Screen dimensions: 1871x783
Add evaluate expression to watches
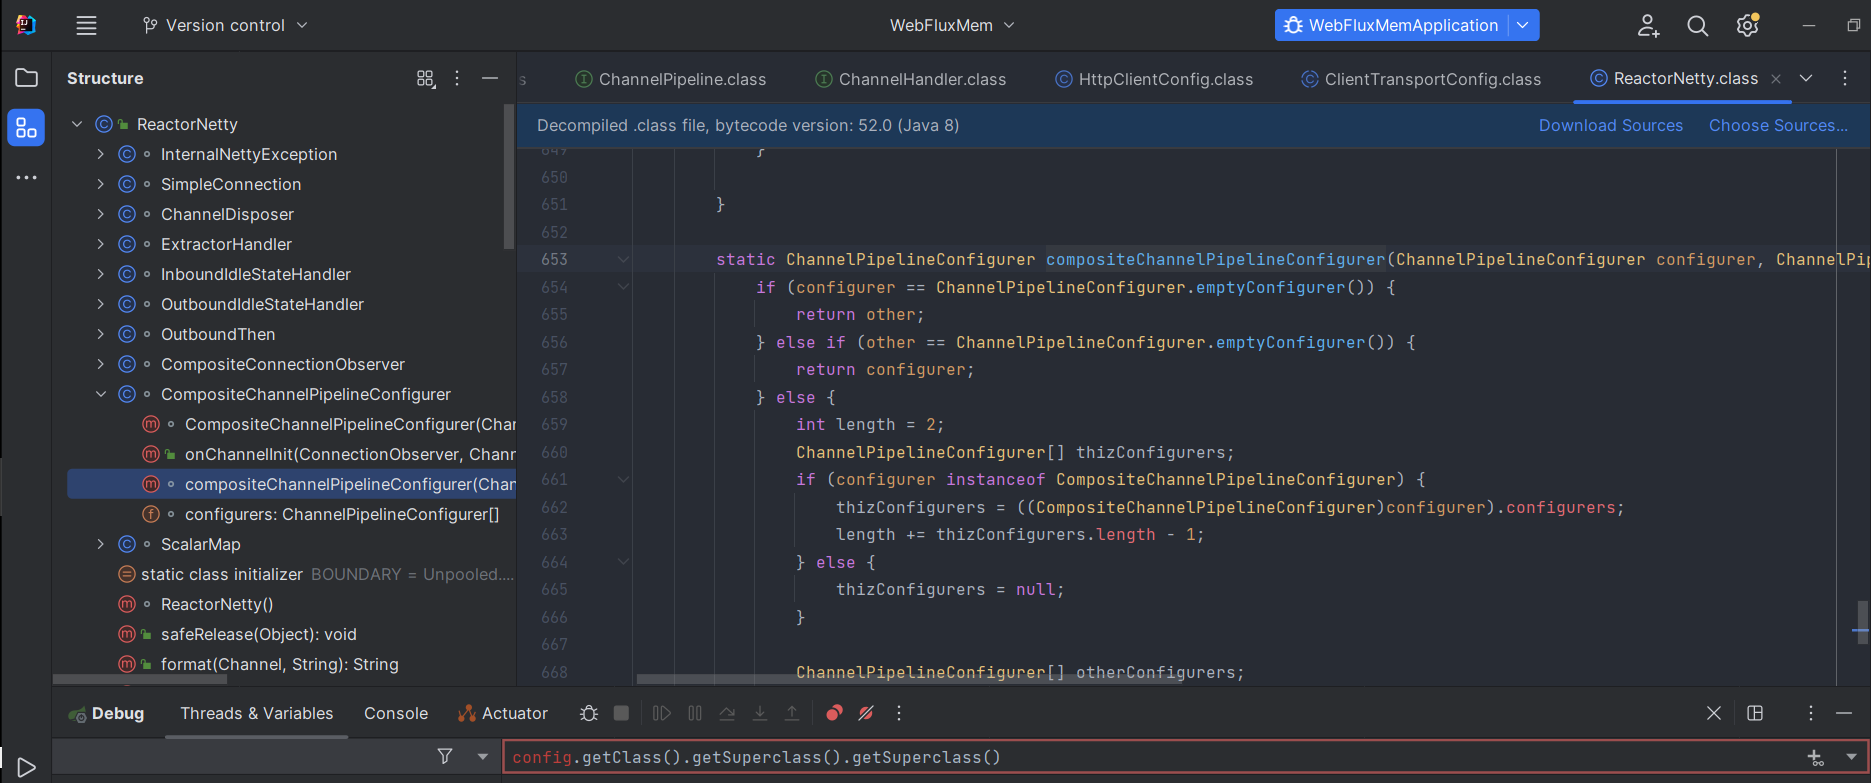(1816, 757)
